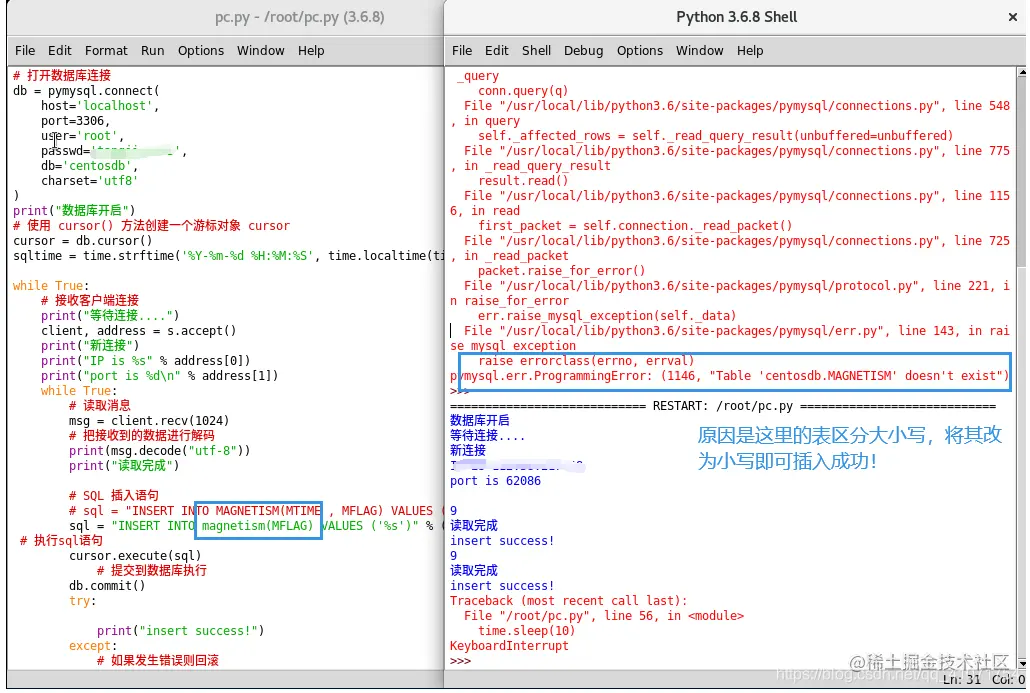Screen dimensions: 1030x693
Task: Open the Run menu in editor window
Action: coord(152,51)
